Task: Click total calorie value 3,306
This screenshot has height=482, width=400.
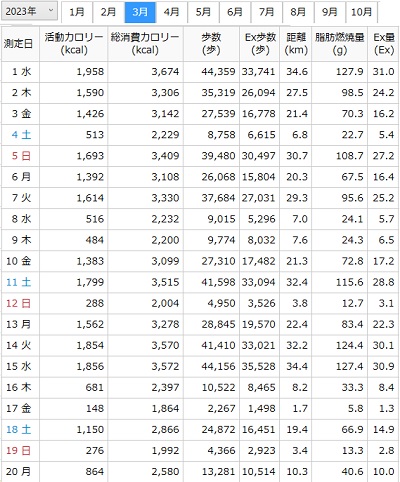Action: pos(165,93)
